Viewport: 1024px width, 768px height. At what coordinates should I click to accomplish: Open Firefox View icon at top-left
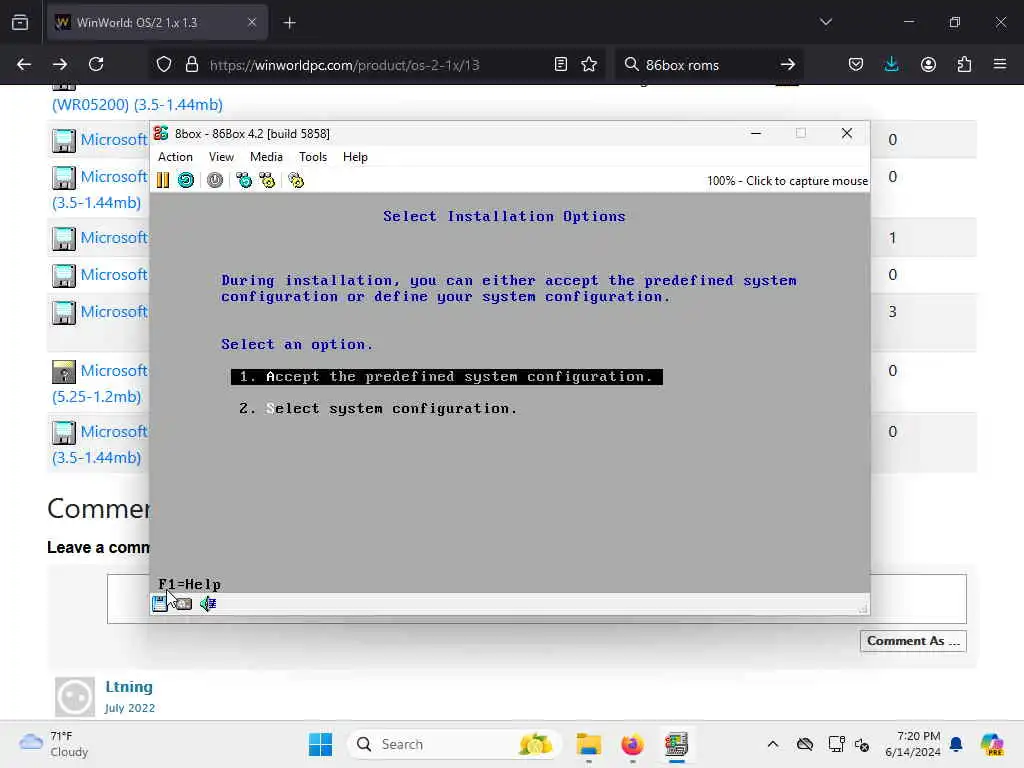point(20,23)
